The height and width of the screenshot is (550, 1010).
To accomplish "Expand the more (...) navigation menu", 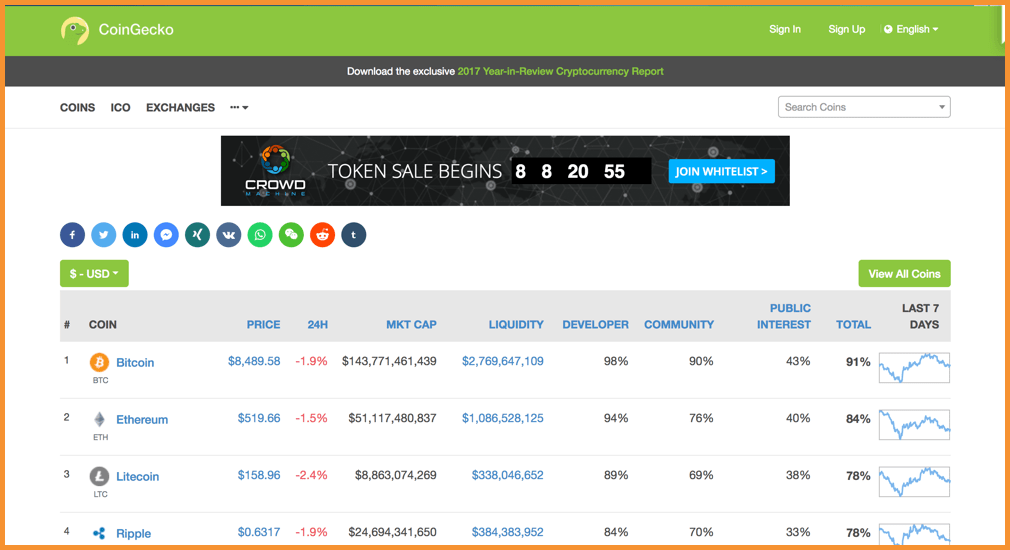I will coord(239,108).
